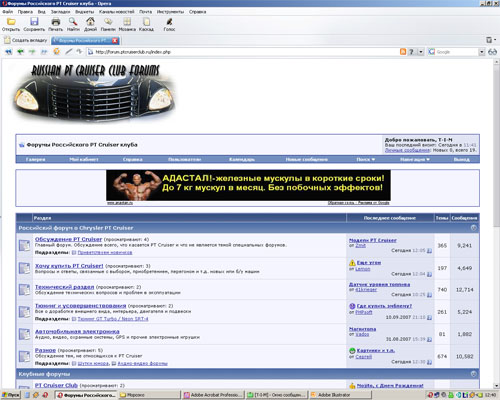Click the Открыть folder icon in toolbar
500x400 pixels.
pyautogui.click(x=11, y=22)
